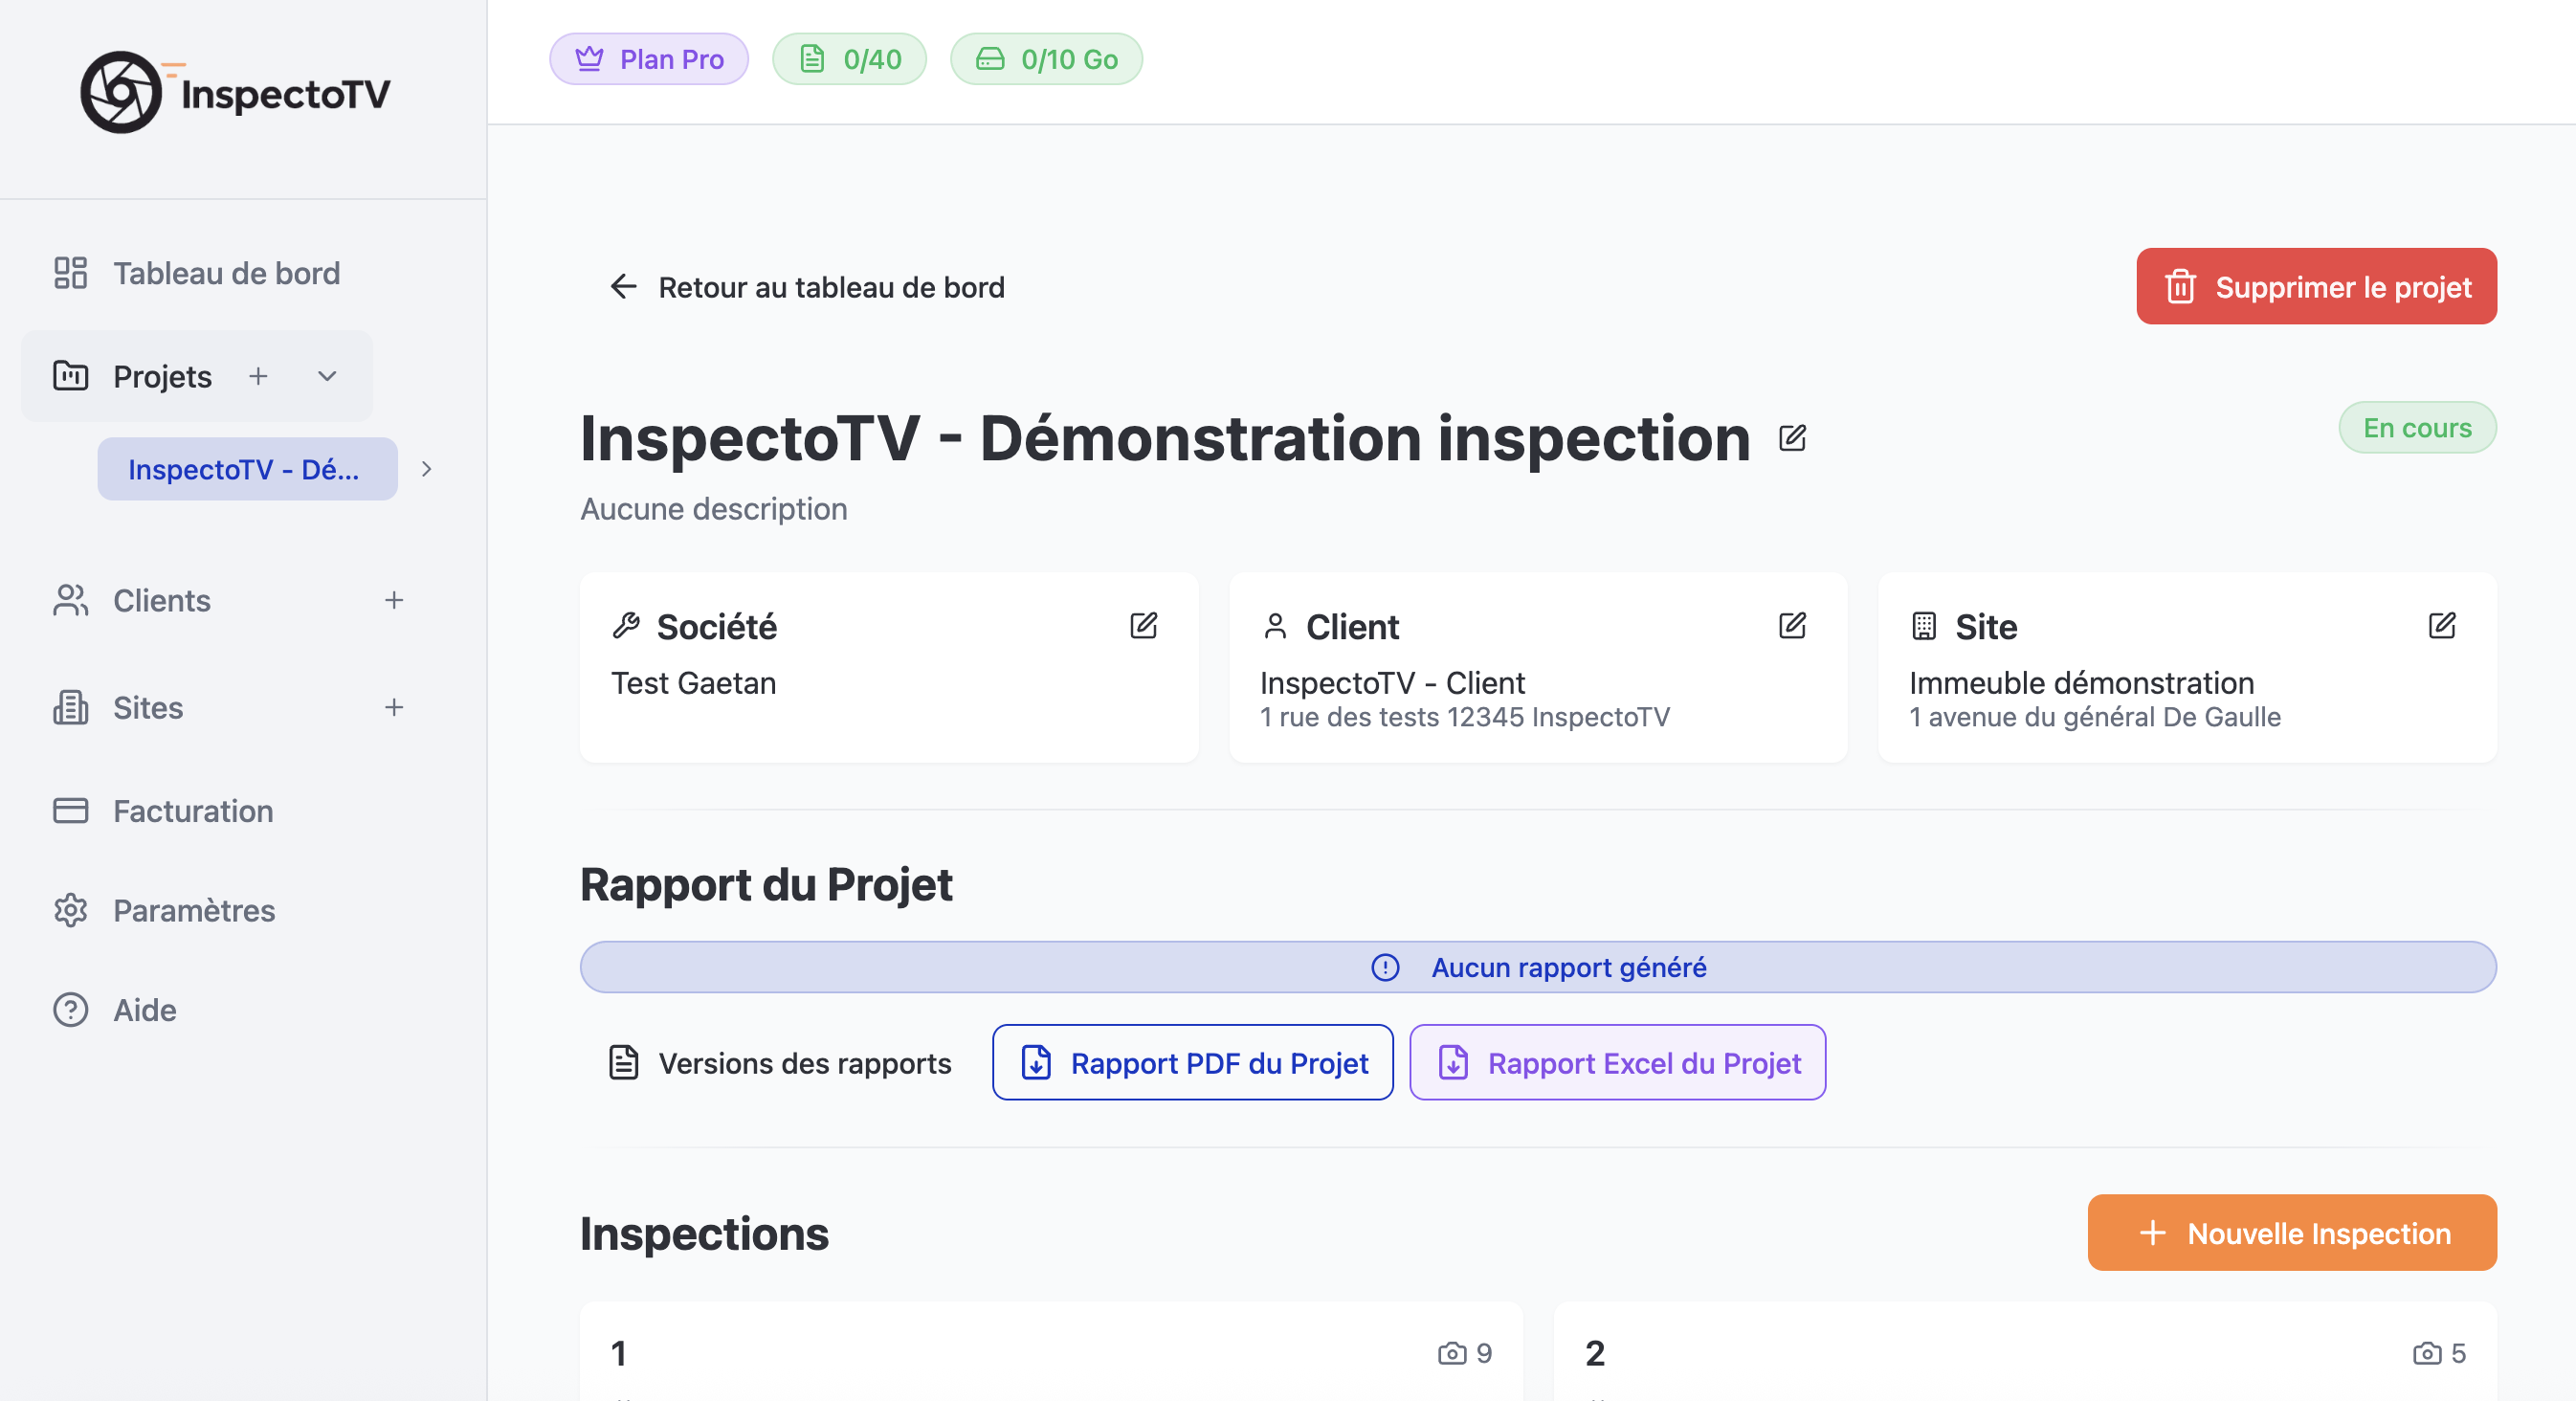This screenshot has height=1401, width=2576.
Task: Select InspectoTV - Dé... project in sidebar
Action: click(246, 469)
